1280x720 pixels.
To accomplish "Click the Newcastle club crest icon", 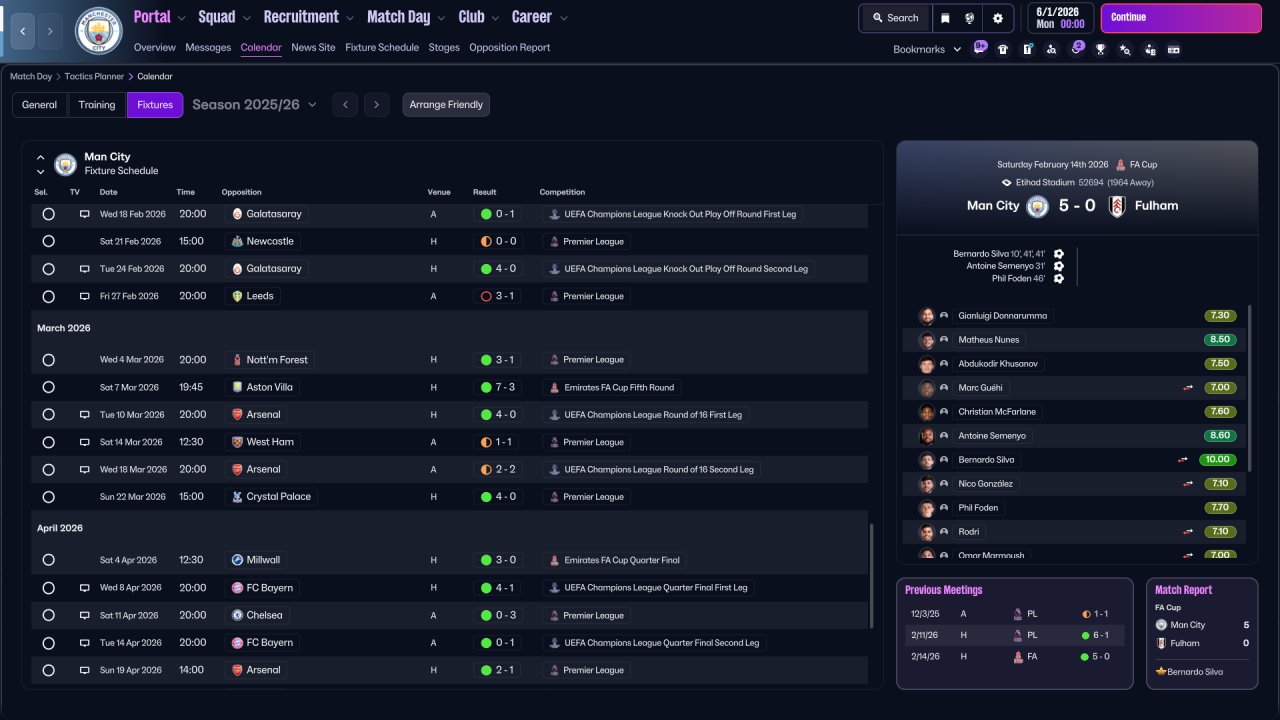I will click(237, 241).
